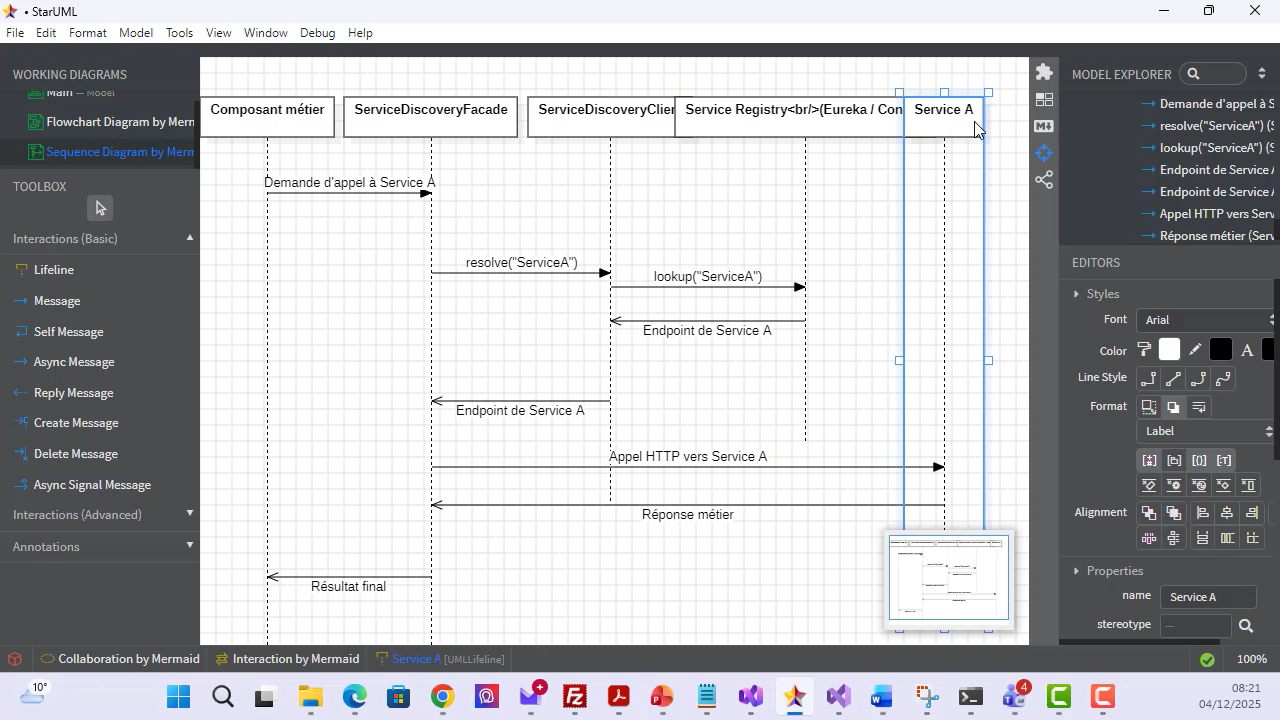Toggle the word wrap format option
This screenshot has width=1280, height=720.
pyautogui.click(x=1198, y=407)
